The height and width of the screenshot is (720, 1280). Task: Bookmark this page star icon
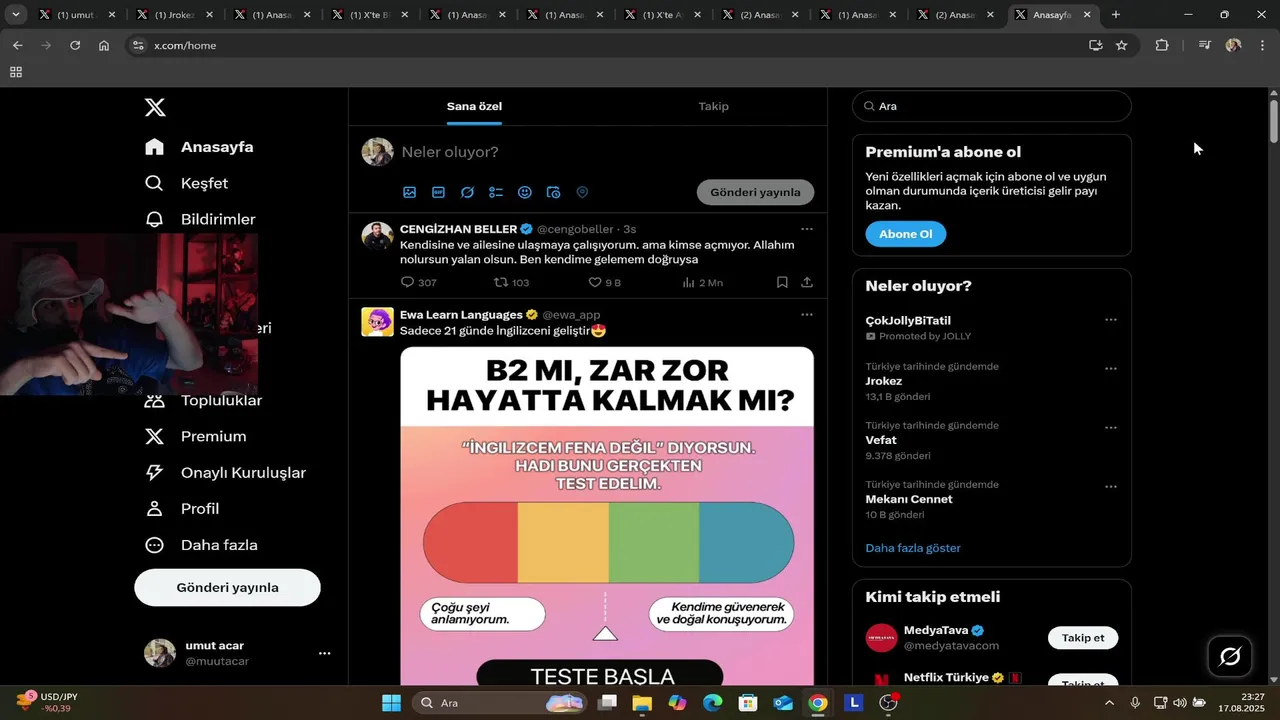(1121, 45)
